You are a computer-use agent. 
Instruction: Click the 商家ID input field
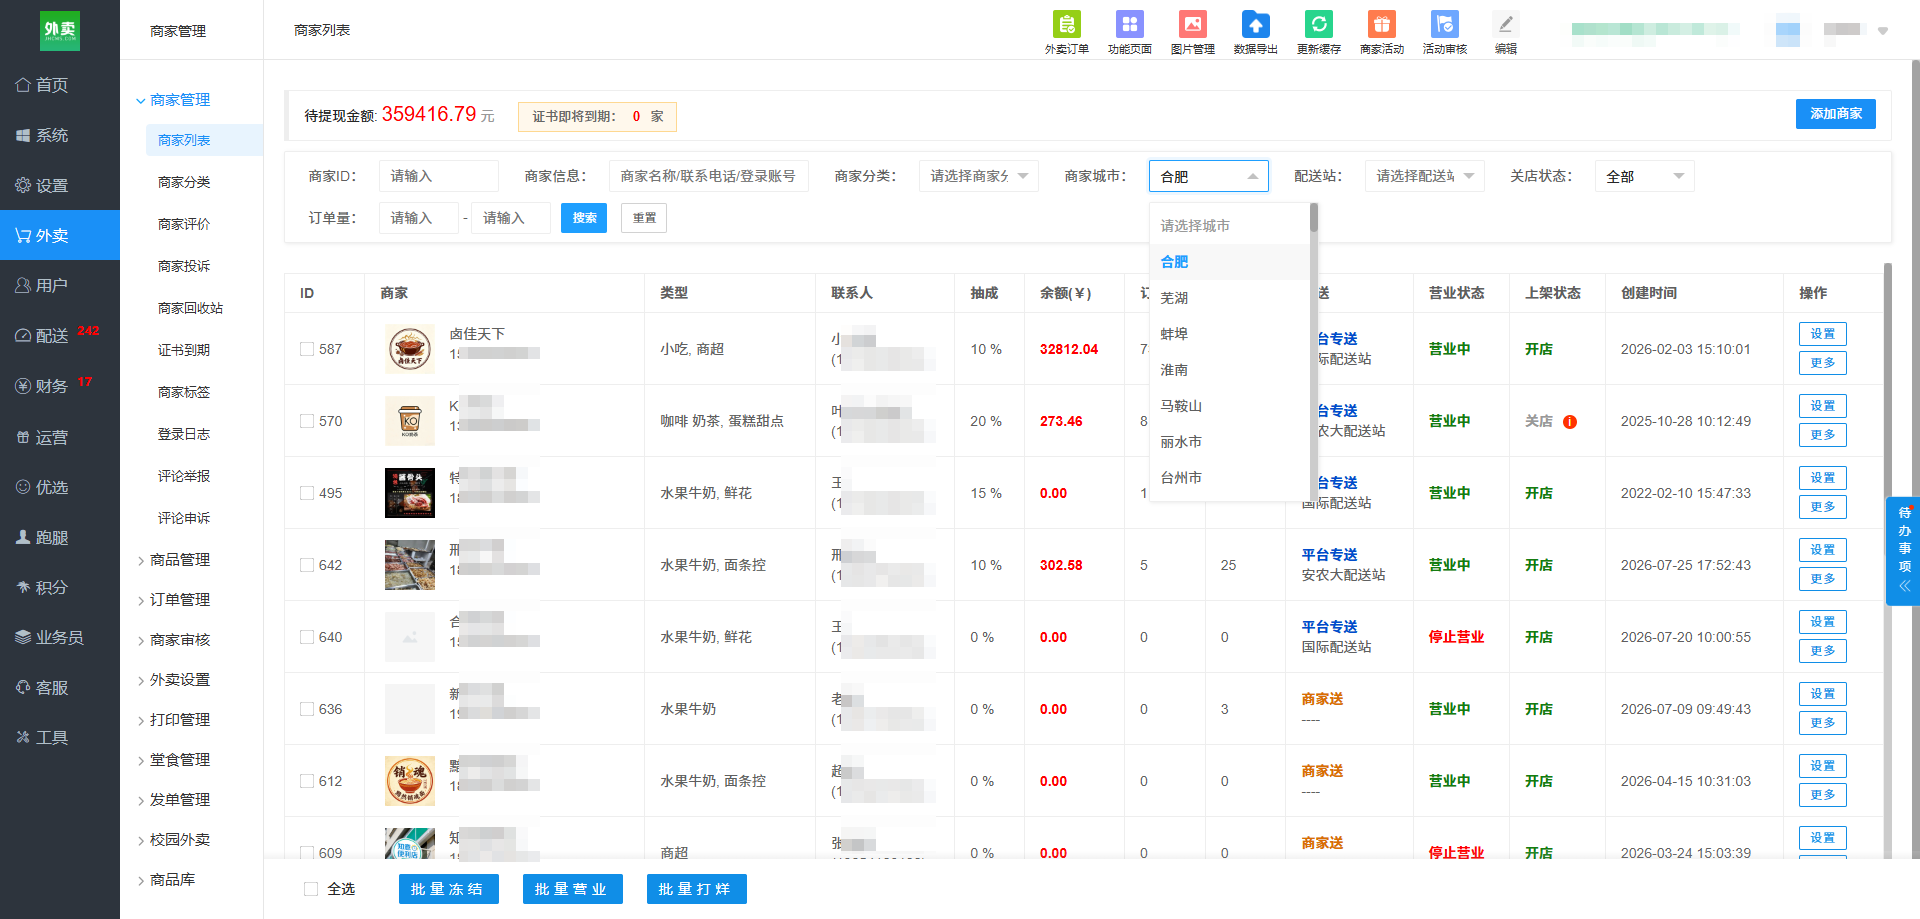pos(439,176)
